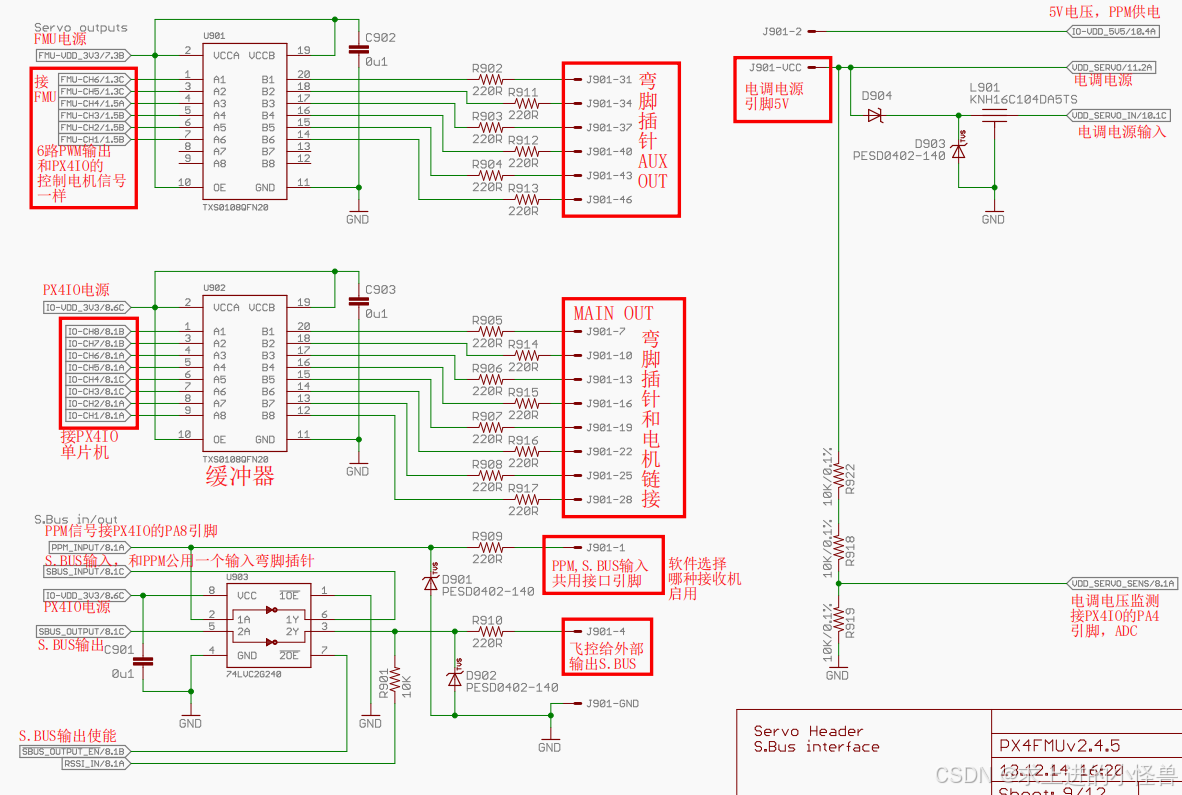Image resolution: width=1182 pixels, height=795 pixels.
Task: Select the R909 resistor symbol
Action: point(491,548)
